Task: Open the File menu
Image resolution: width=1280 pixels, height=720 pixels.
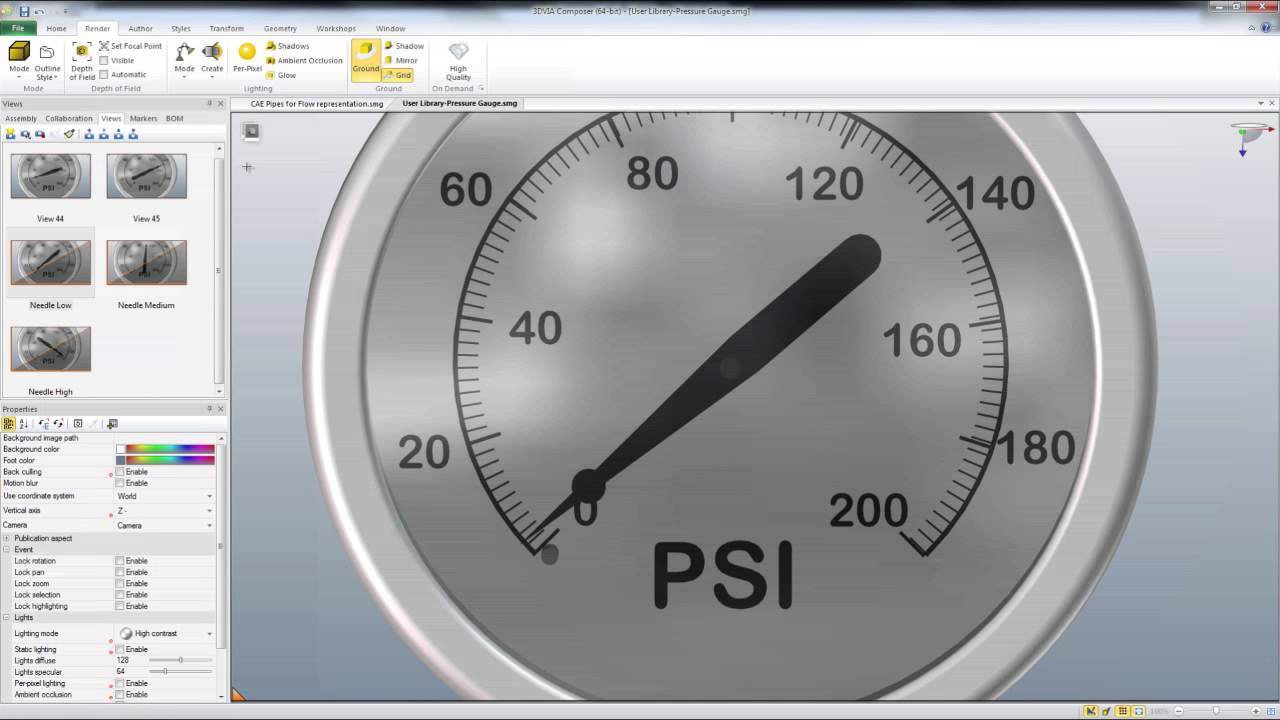Action: (x=18, y=28)
